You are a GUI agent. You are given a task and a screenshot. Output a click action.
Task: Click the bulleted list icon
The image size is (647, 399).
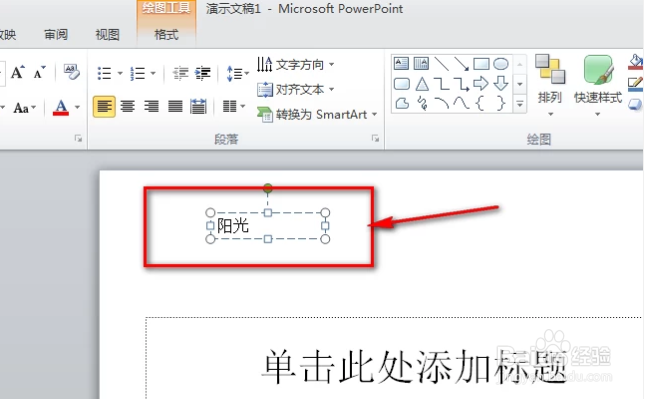tap(104, 73)
